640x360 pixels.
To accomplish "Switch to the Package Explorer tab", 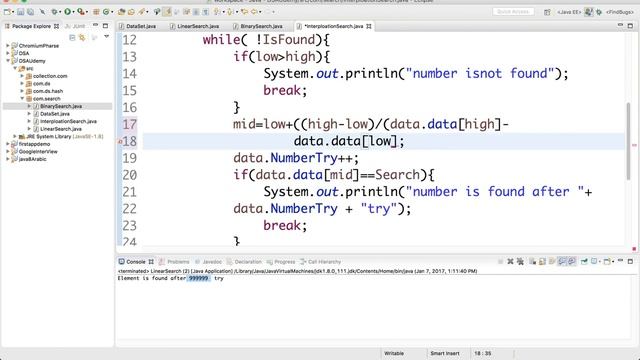I will tap(31, 26).
